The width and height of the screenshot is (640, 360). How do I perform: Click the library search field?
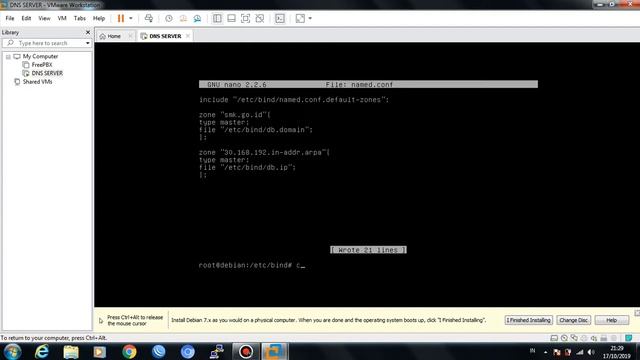[44, 43]
